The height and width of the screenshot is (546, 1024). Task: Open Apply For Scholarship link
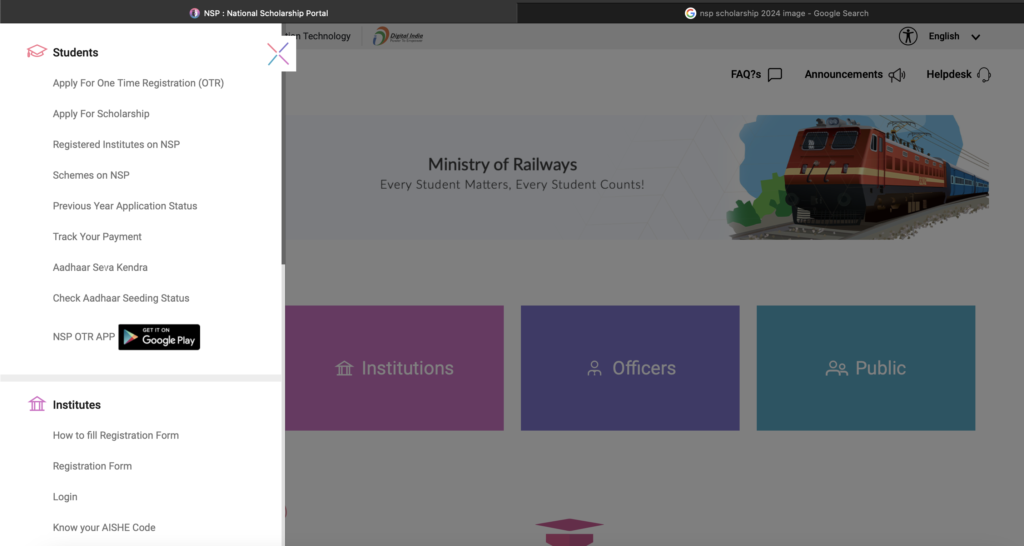[x=101, y=114]
